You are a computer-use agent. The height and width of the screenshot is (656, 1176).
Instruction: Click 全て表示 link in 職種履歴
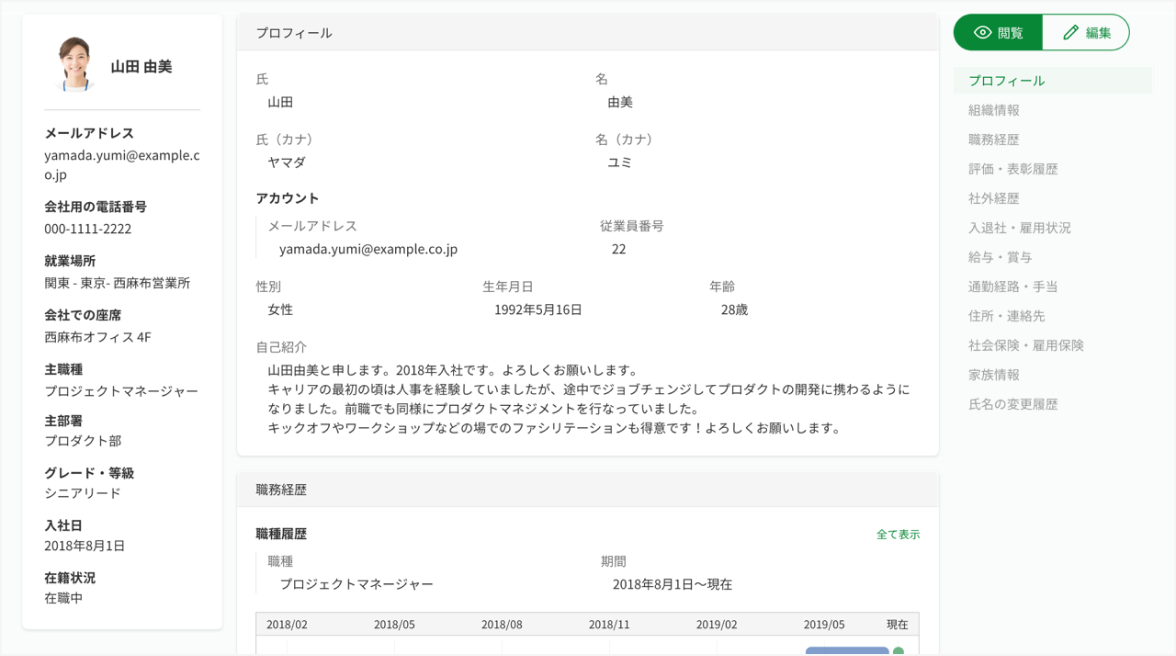tap(898, 534)
